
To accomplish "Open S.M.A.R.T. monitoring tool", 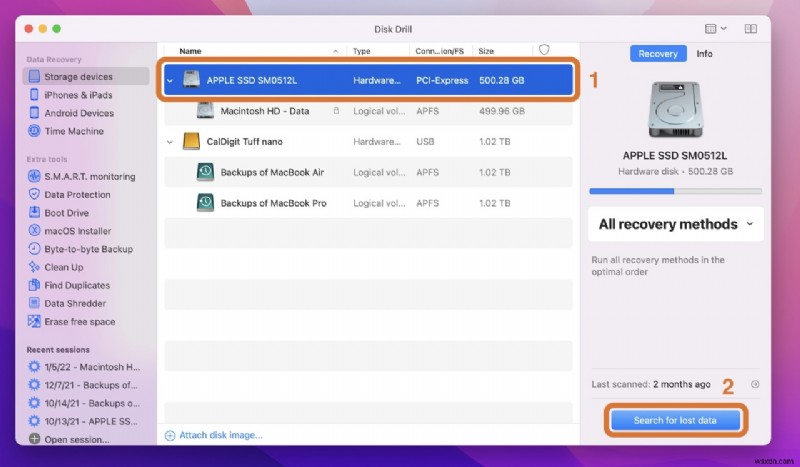I will 82,177.
